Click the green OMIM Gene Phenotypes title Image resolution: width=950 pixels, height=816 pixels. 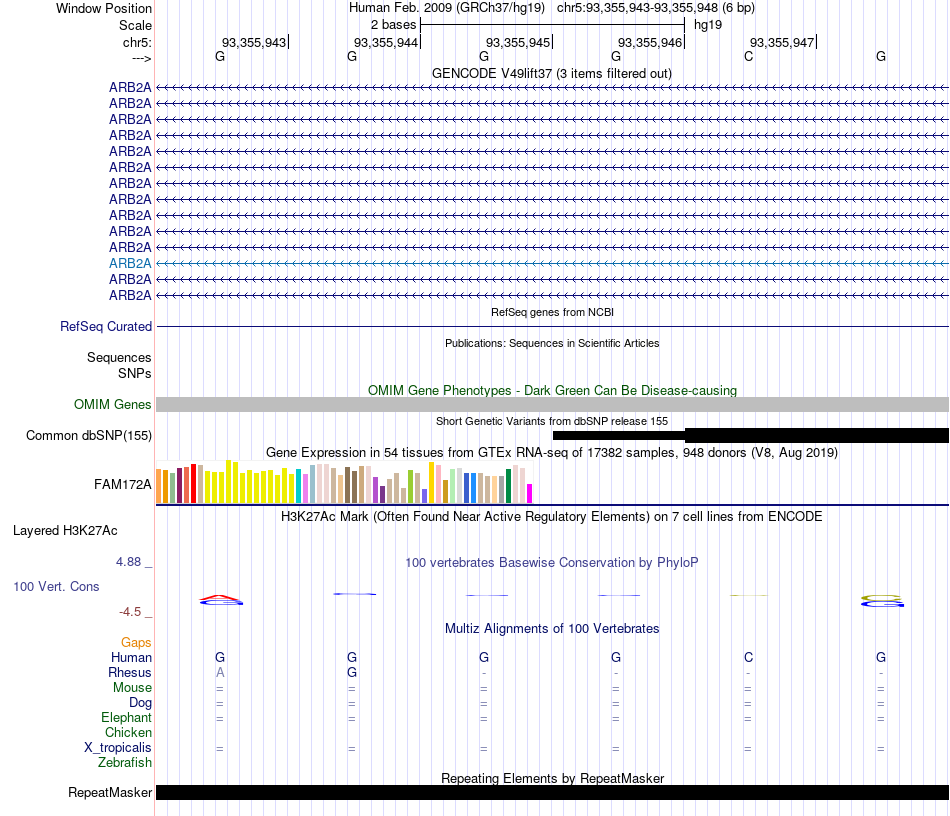coord(552,390)
